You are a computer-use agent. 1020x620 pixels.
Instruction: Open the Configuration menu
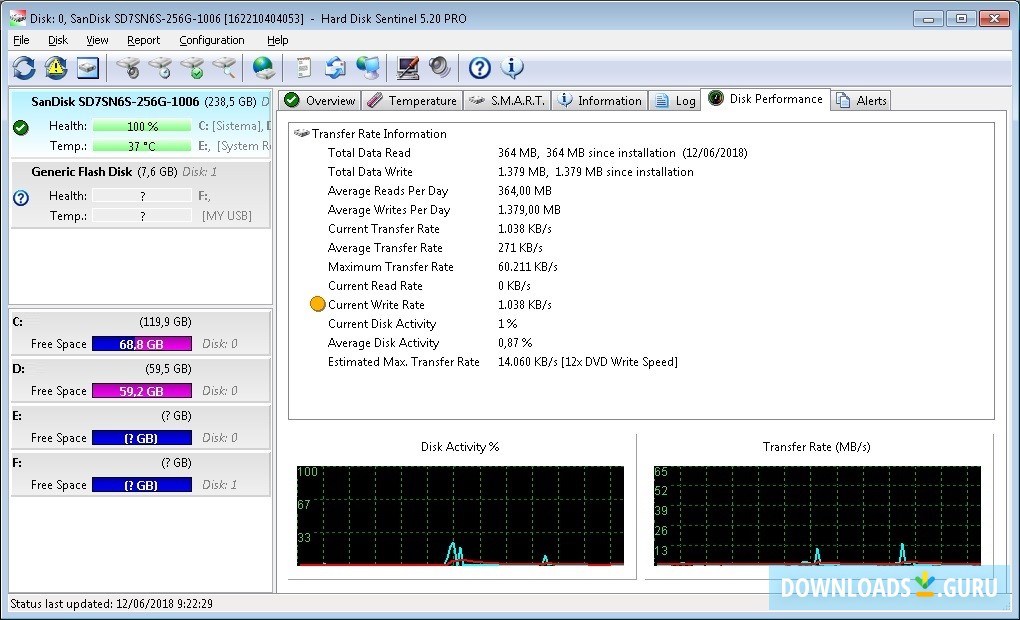[x=211, y=40]
